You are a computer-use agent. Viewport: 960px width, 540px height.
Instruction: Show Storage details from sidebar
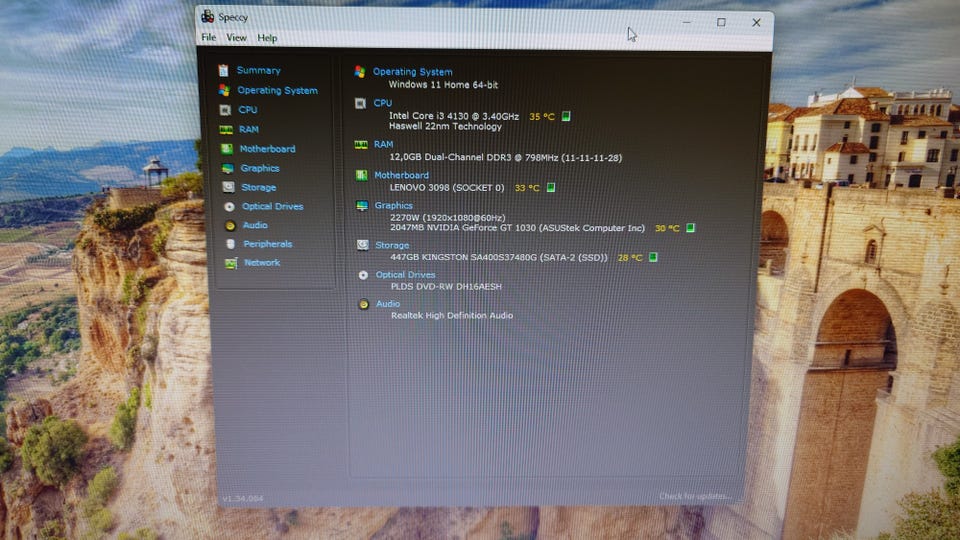[258, 187]
